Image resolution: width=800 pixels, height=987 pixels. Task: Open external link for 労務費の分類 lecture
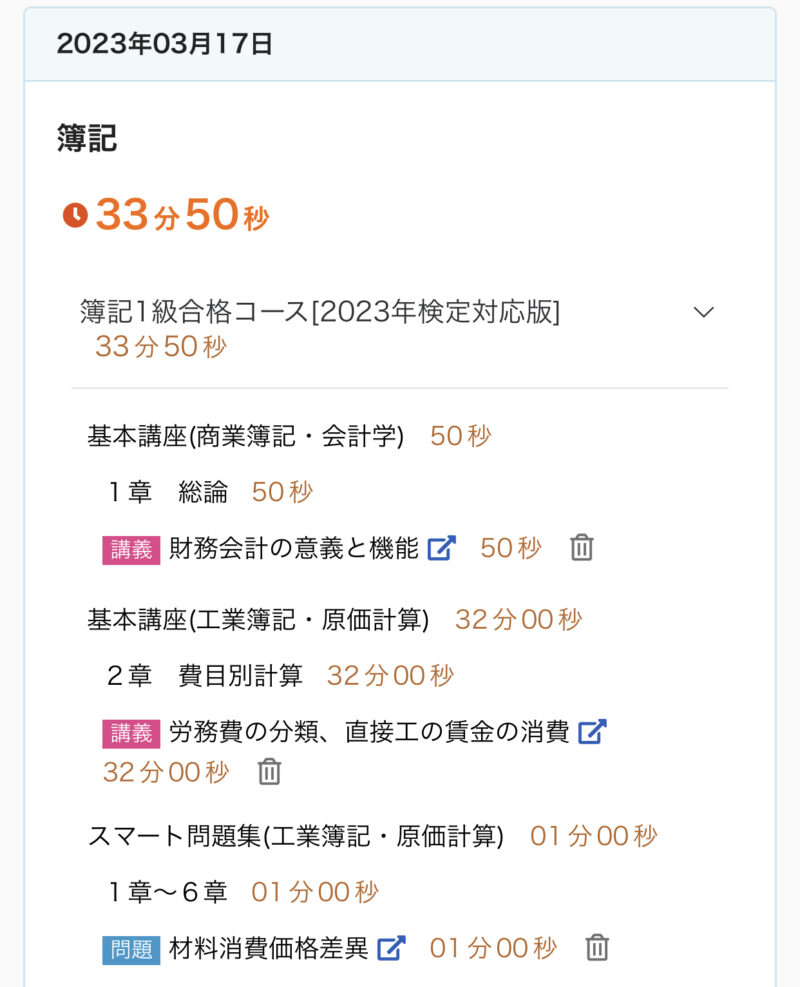pyautogui.click(x=592, y=732)
